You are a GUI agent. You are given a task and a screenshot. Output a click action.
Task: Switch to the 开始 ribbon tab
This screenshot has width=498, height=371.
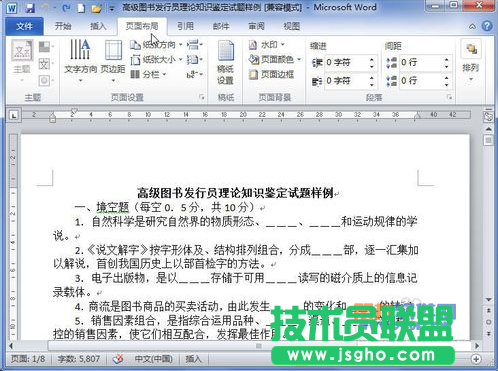click(x=63, y=26)
